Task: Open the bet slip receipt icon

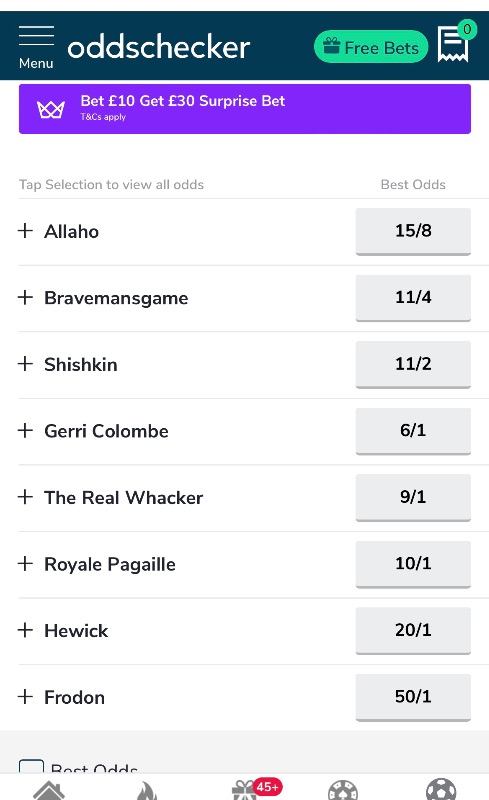Action: 453,44
